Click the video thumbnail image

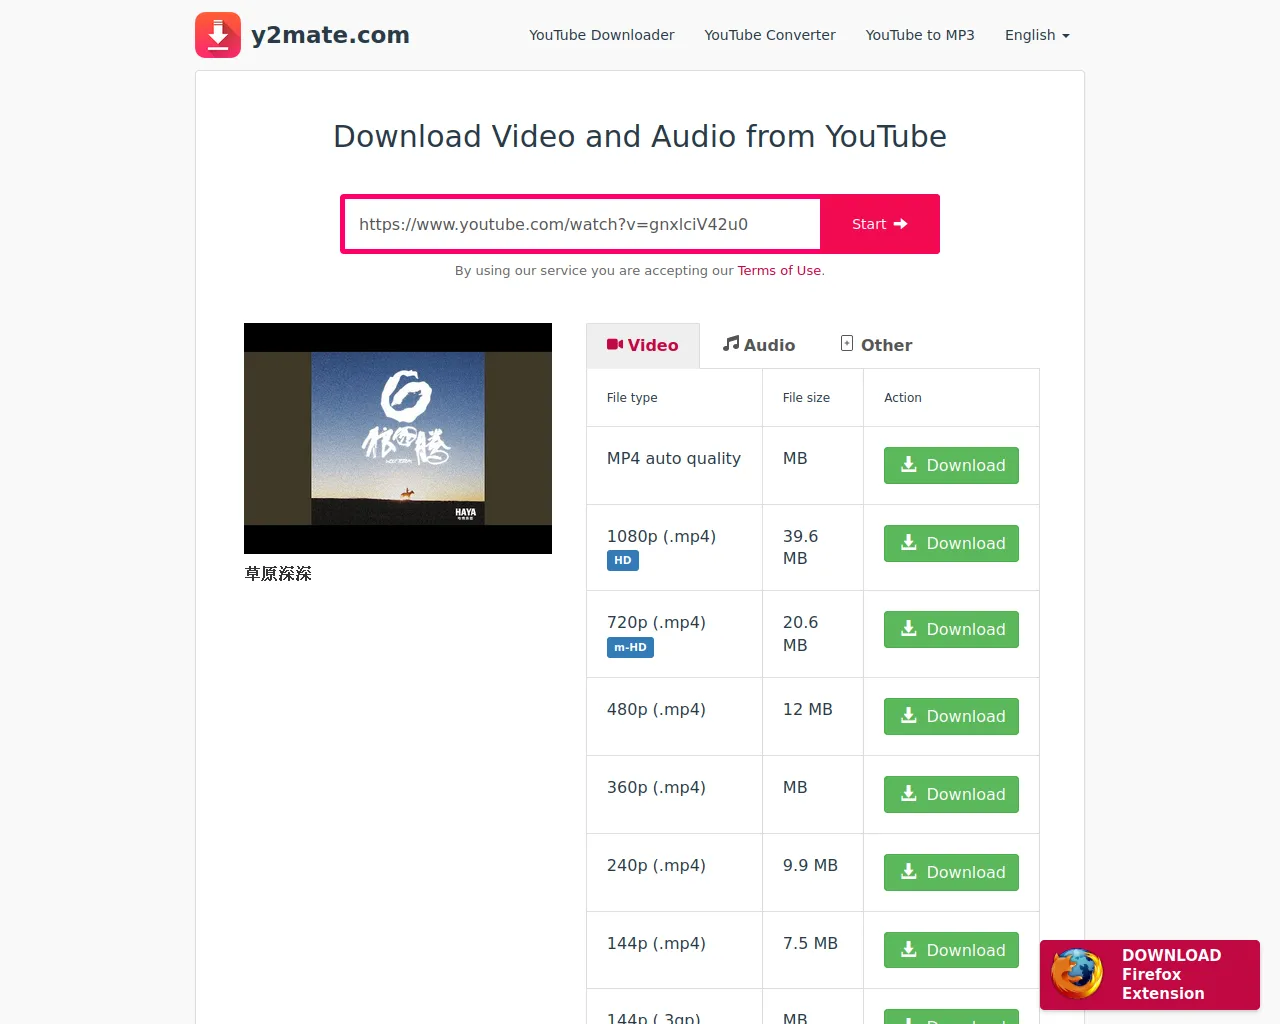click(398, 438)
